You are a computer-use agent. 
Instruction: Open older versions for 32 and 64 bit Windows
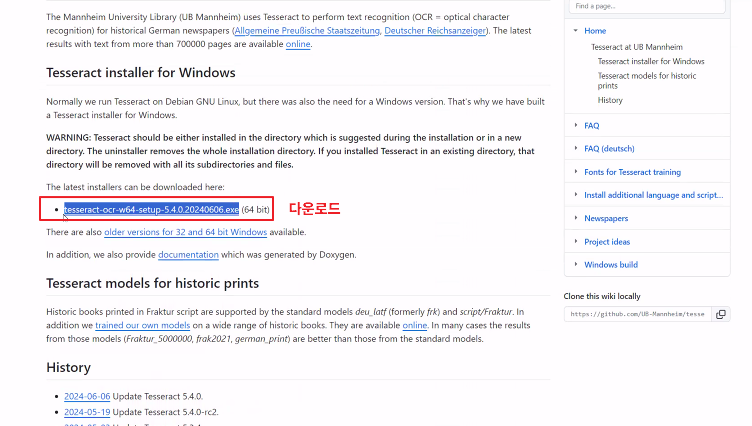tap(186, 232)
